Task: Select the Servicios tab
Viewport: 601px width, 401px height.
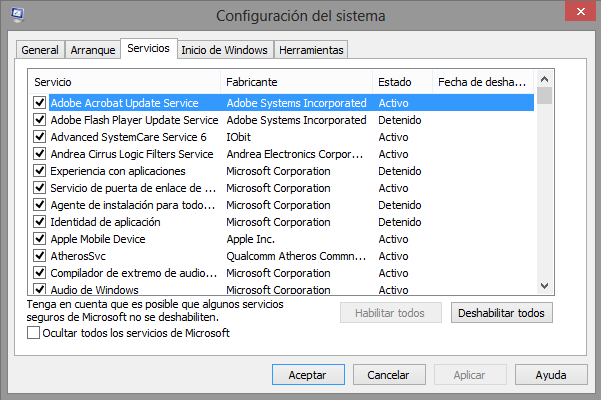Action: 148,48
